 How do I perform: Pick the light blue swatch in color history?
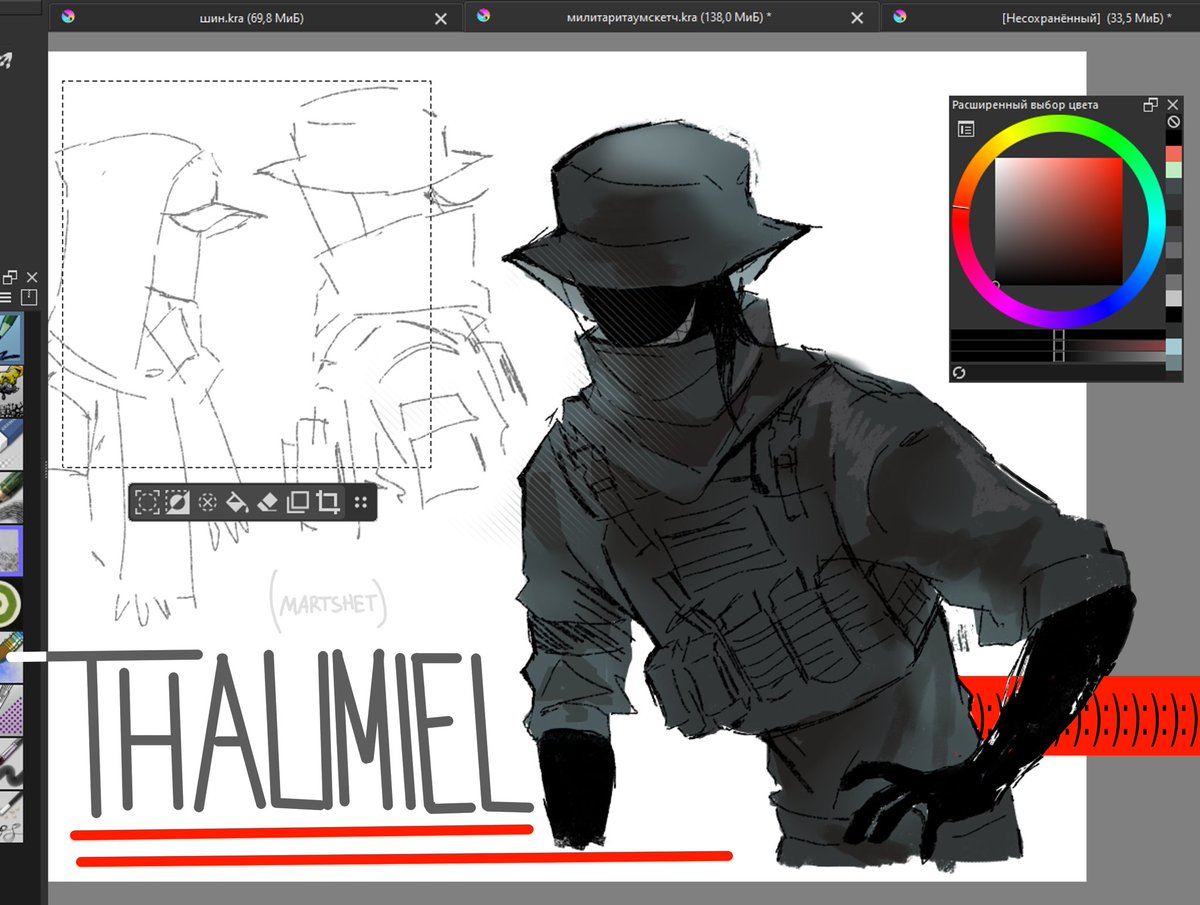1174,346
